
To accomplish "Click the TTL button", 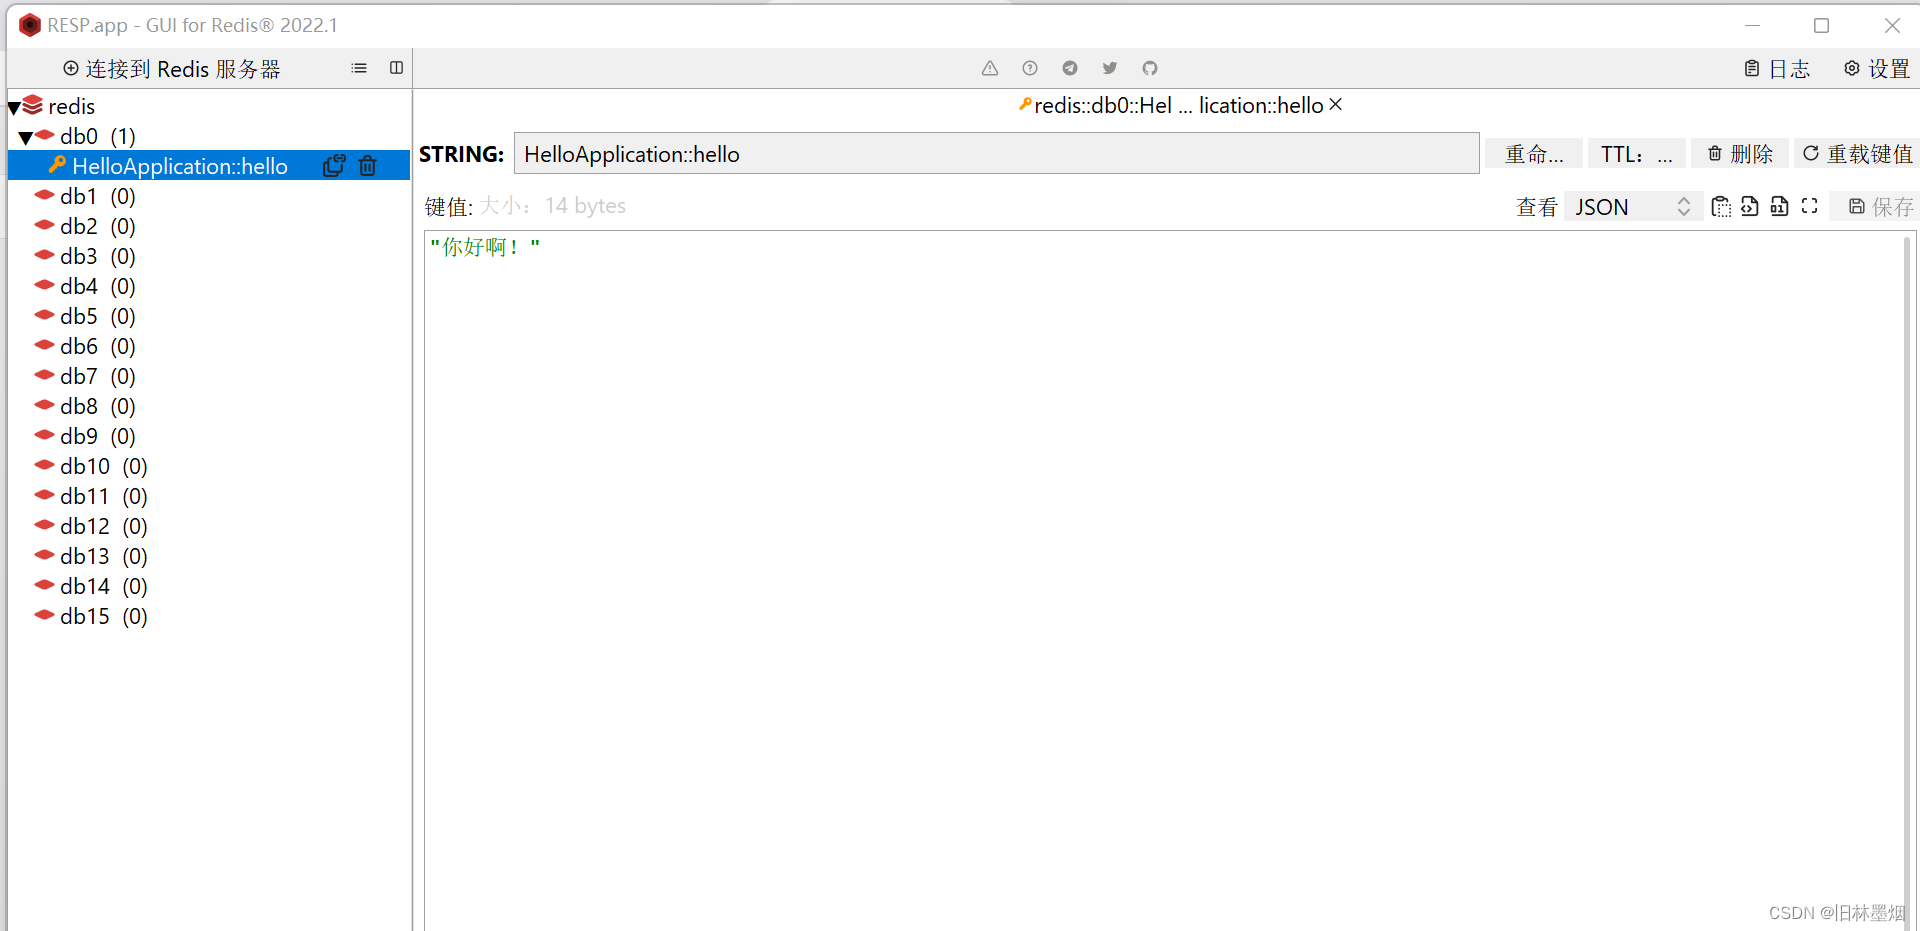I will pyautogui.click(x=1636, y=154).
